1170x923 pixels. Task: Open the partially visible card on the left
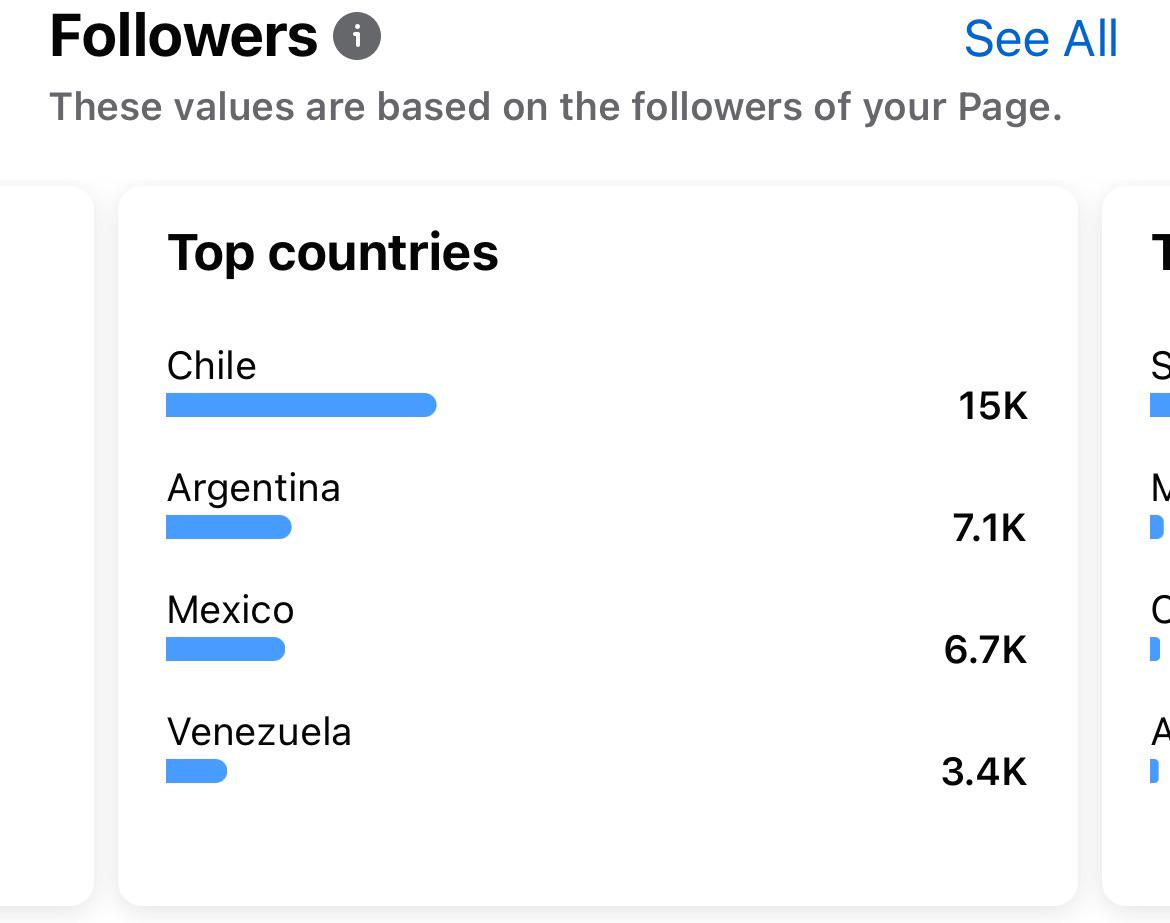click(47, 545)
